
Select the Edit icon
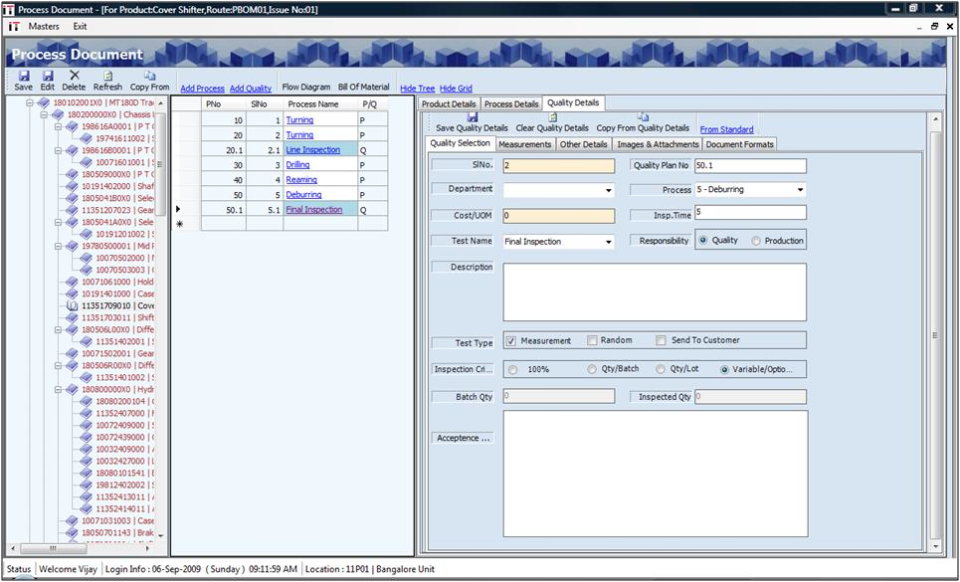pos(47,77)
